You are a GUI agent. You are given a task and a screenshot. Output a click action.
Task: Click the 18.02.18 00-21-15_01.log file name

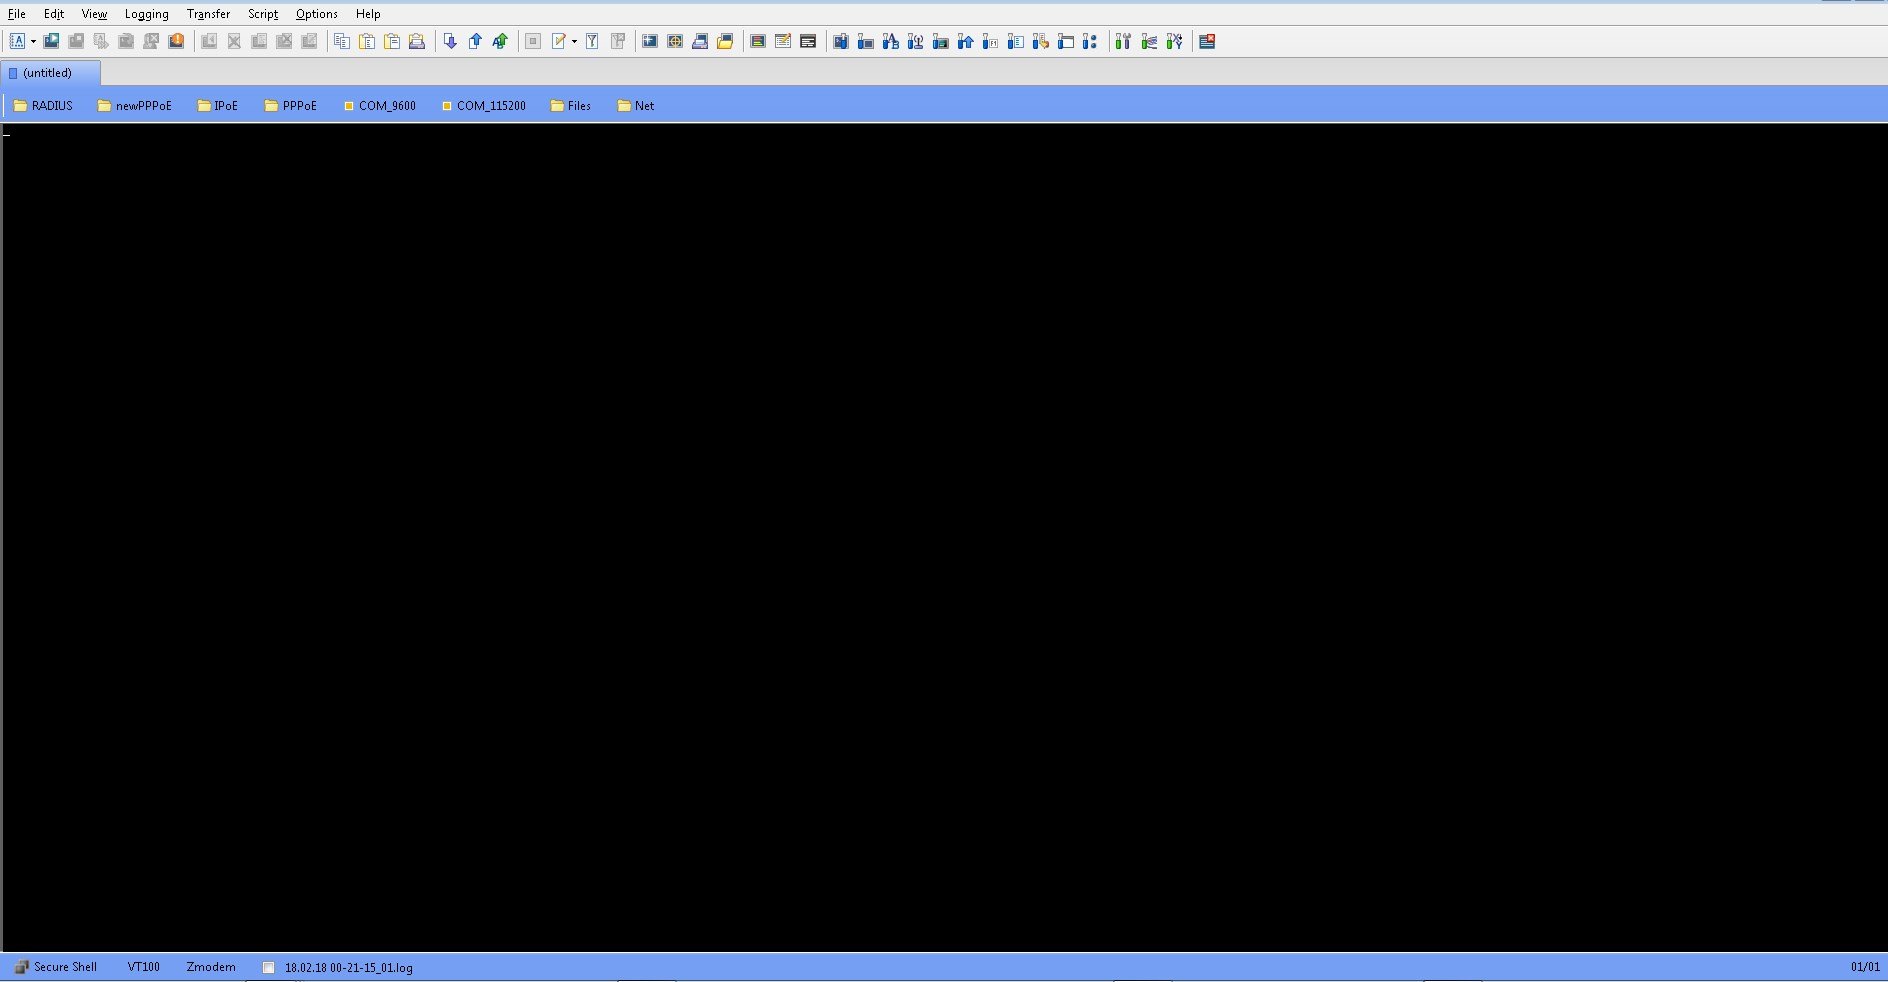(x=349, y=967)
